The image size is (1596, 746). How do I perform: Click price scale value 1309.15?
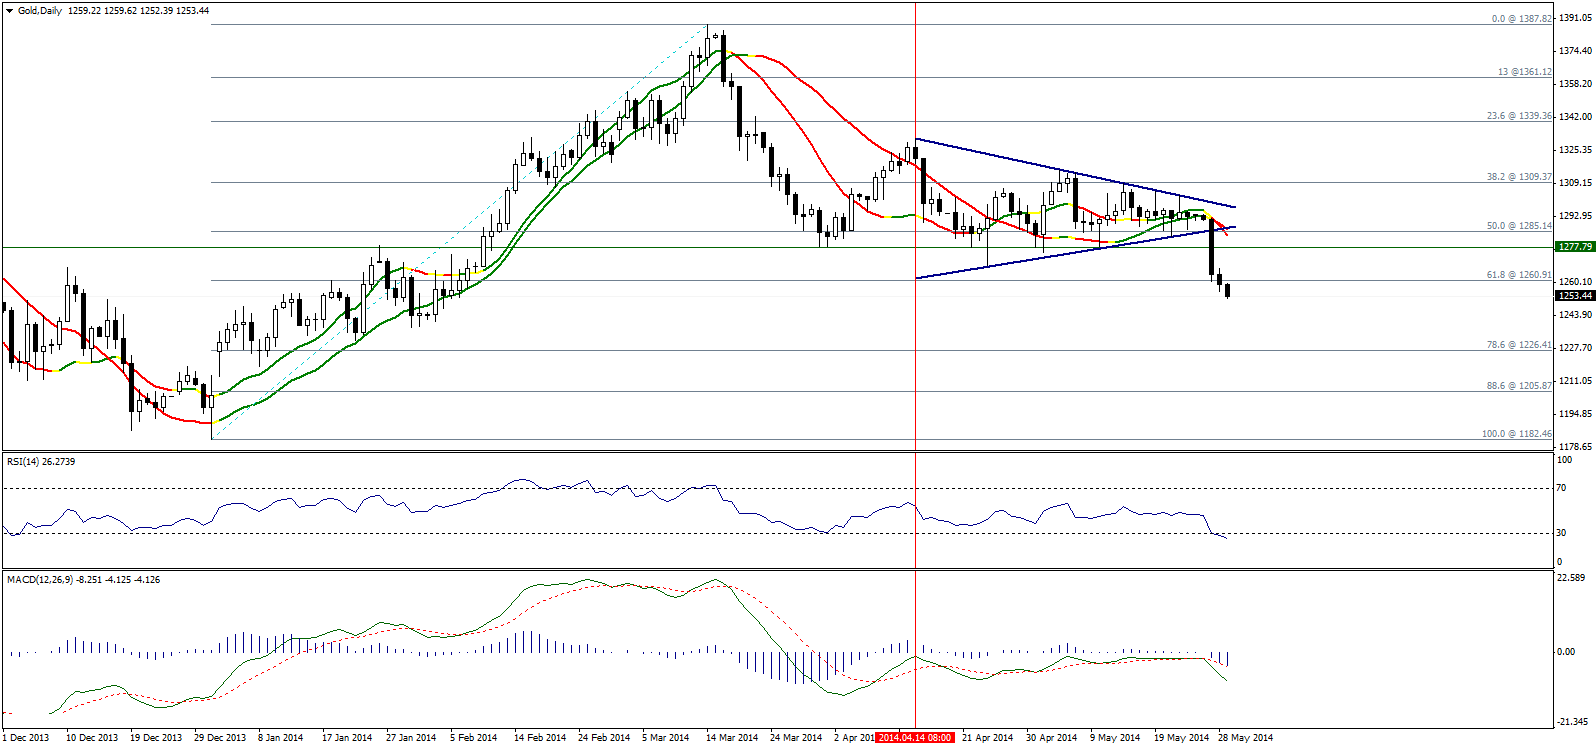coord(1575,183)
